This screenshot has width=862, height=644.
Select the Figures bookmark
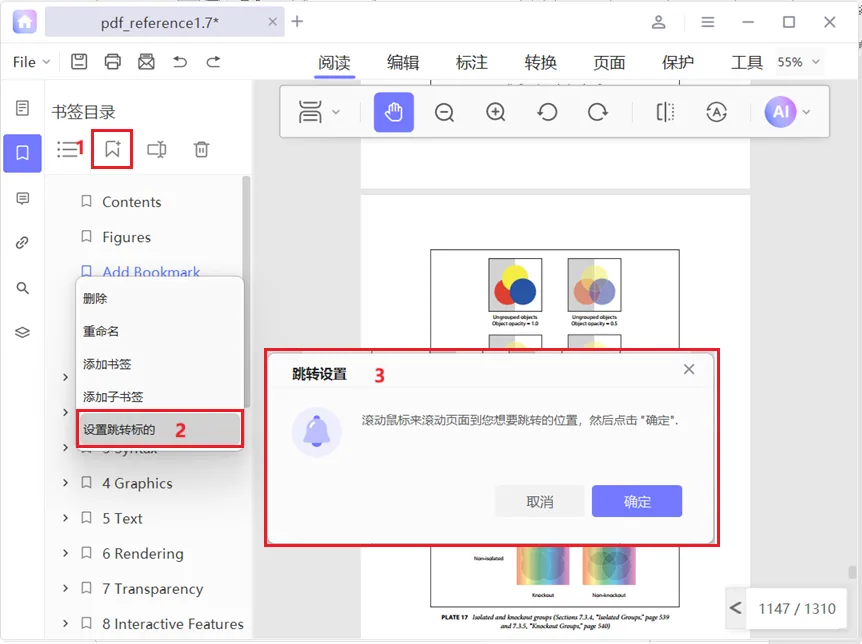click(x=126, y=237)
